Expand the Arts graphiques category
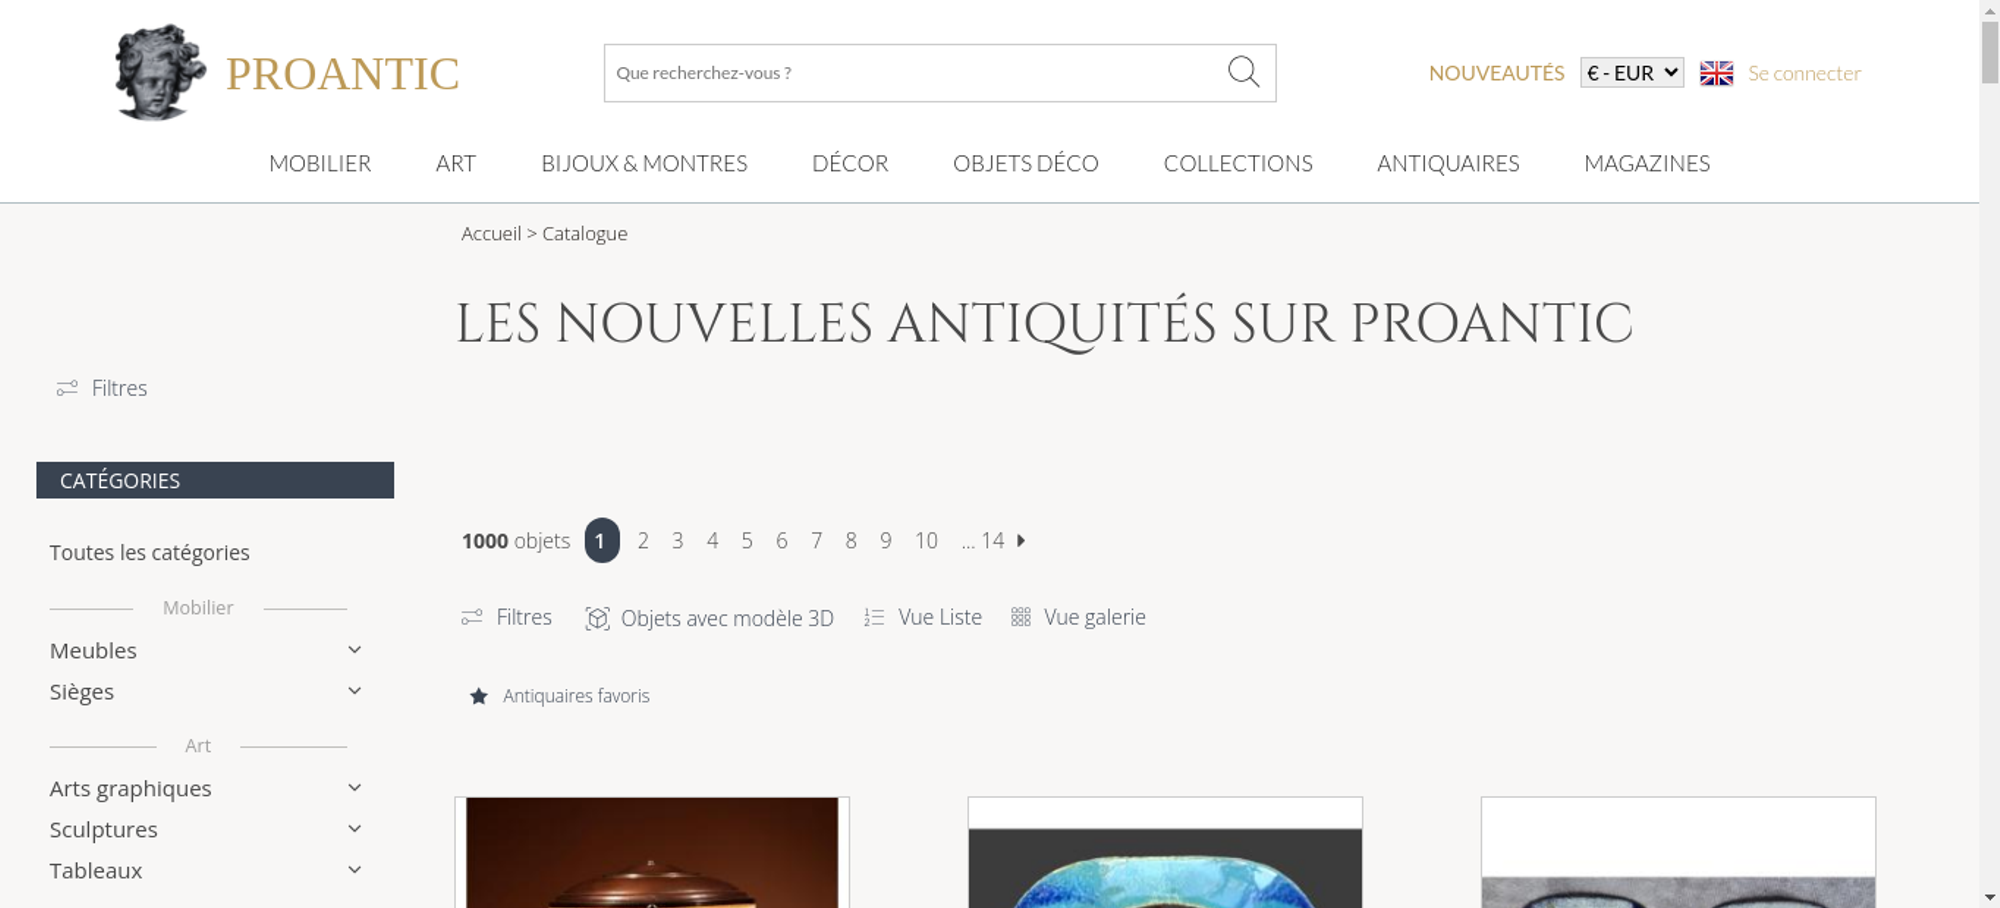The image size is (2000, 908). (x=354, y=788)
